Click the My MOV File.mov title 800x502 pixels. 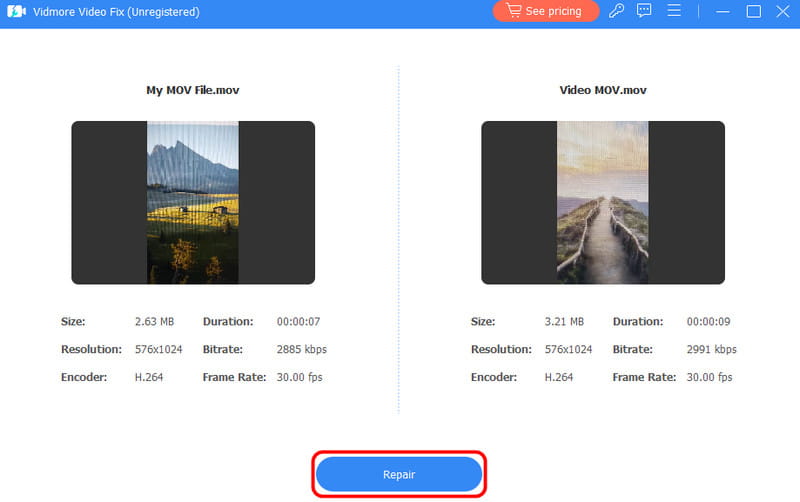pyautogui.click(x=193, y=90)
